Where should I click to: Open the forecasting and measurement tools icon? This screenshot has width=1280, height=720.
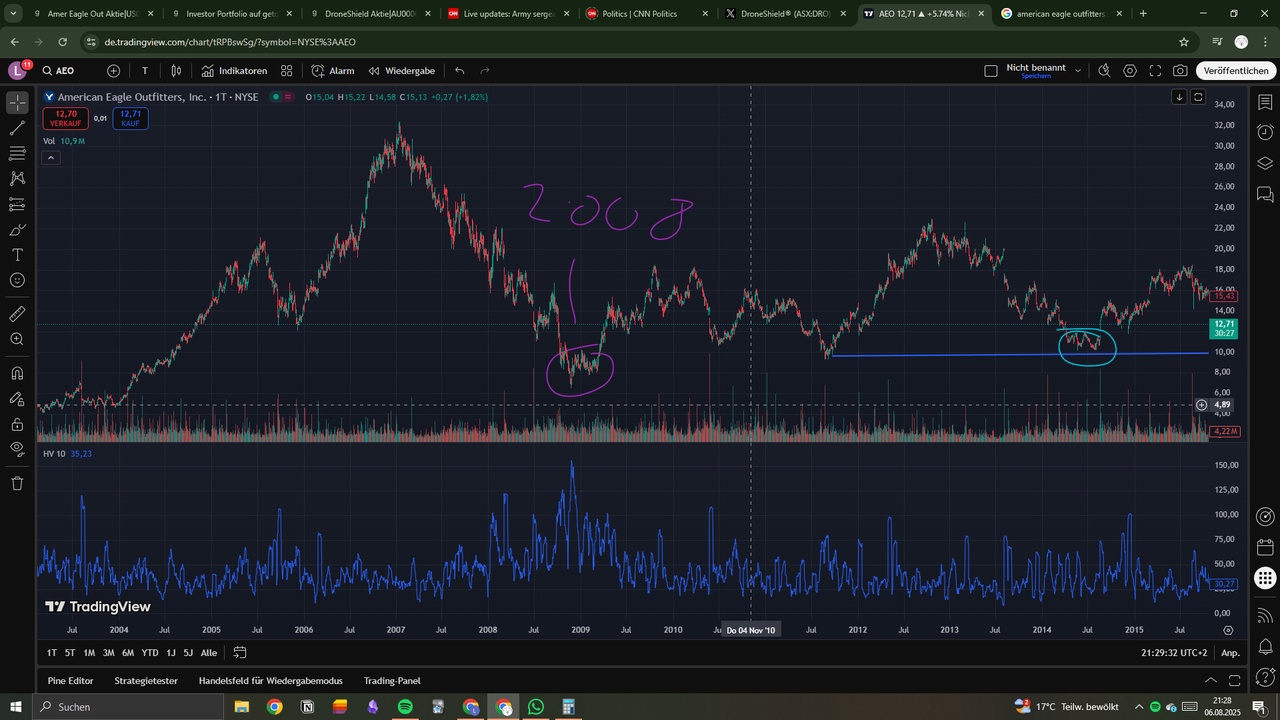[17, 204]
